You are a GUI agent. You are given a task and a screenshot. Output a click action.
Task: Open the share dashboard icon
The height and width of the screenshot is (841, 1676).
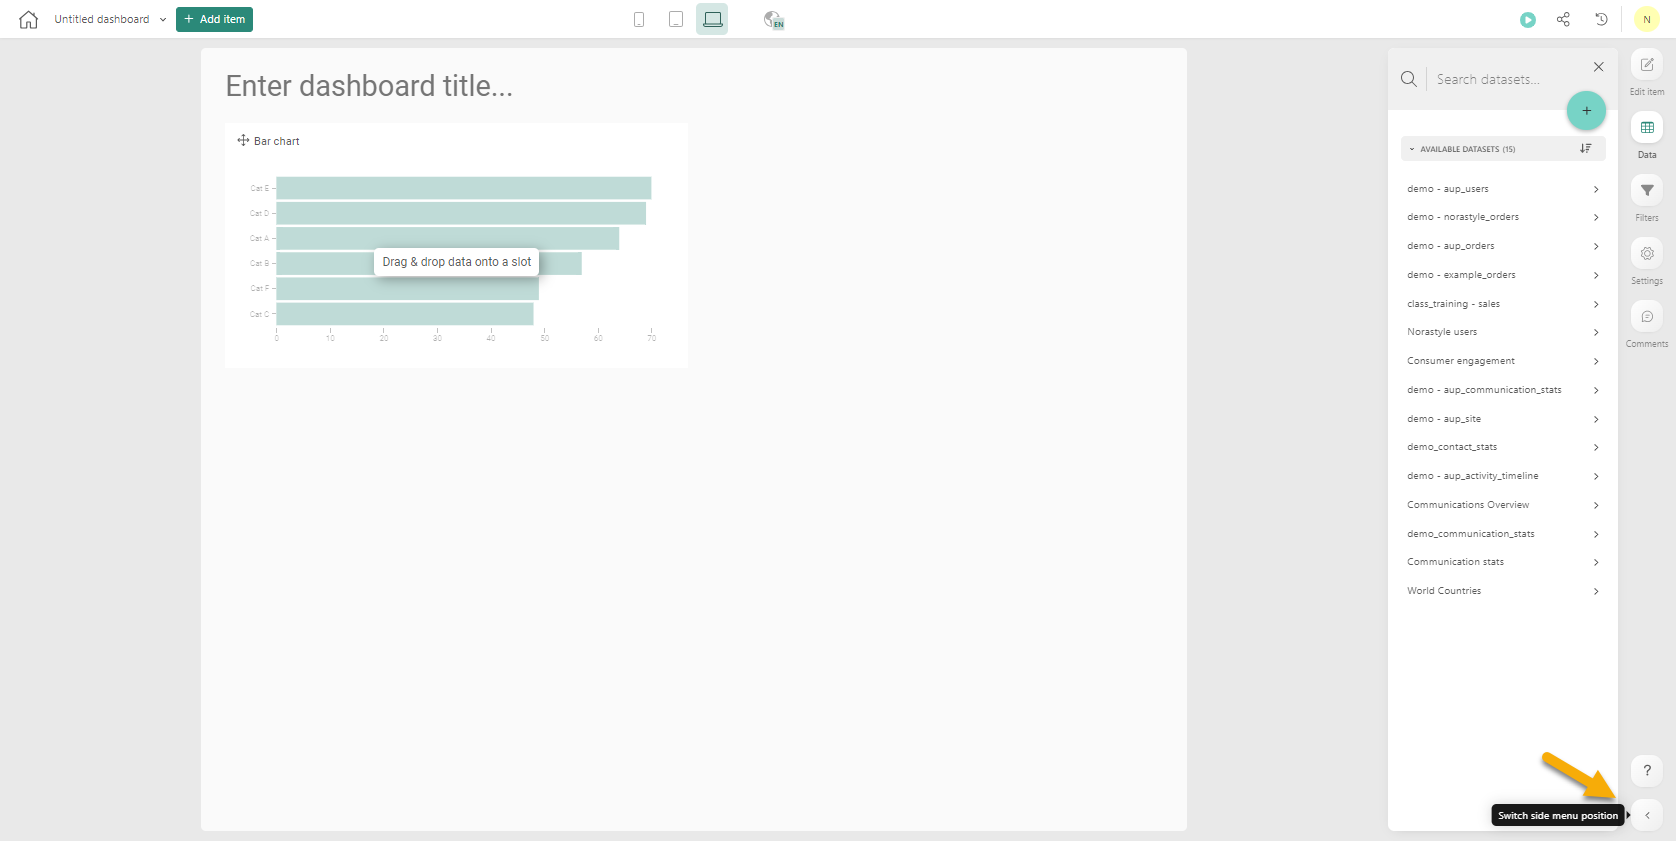tap(1563, 20)
